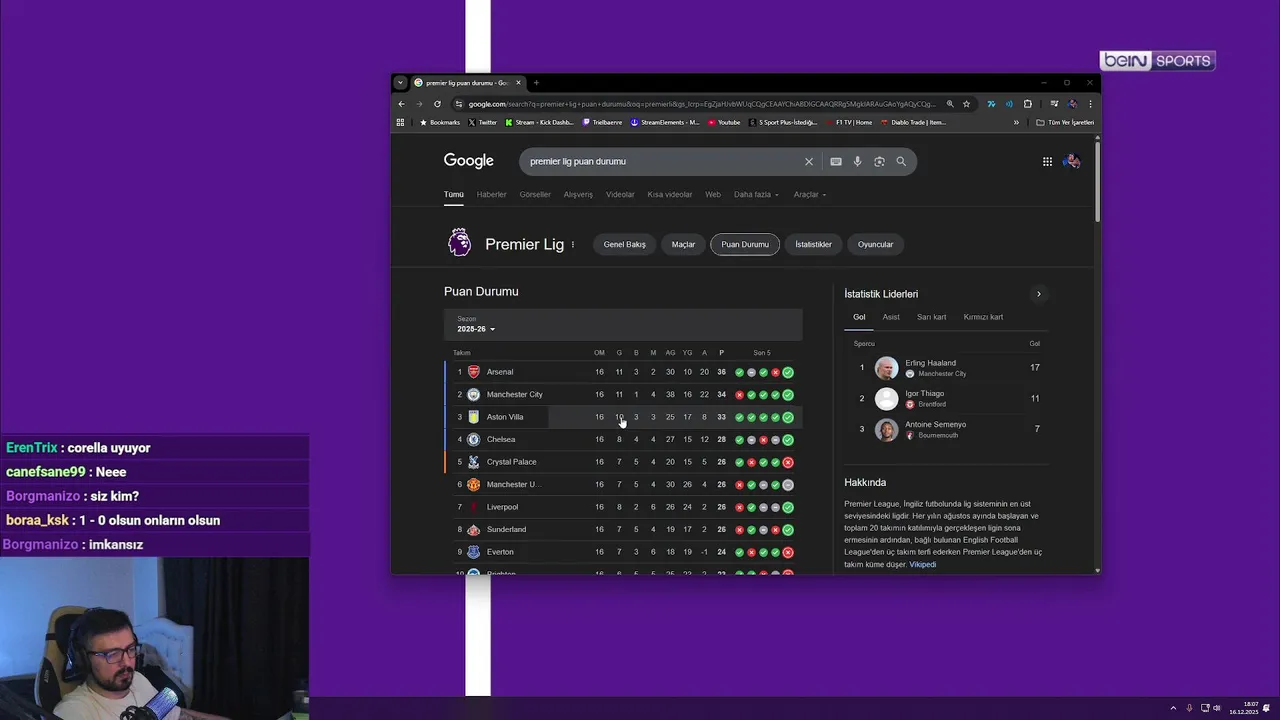Open the Google apps grid

pyautogui.click(x=1047, y=161)
